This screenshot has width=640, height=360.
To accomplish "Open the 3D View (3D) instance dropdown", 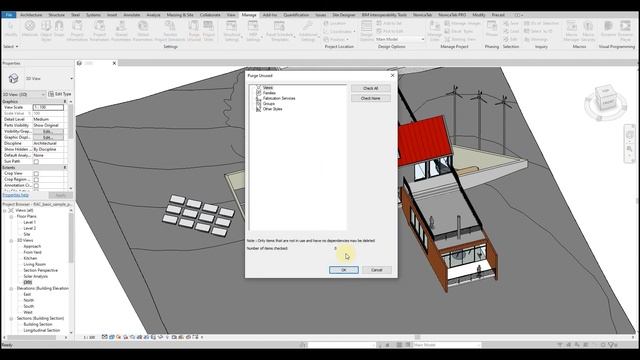I will pos(24,94).
